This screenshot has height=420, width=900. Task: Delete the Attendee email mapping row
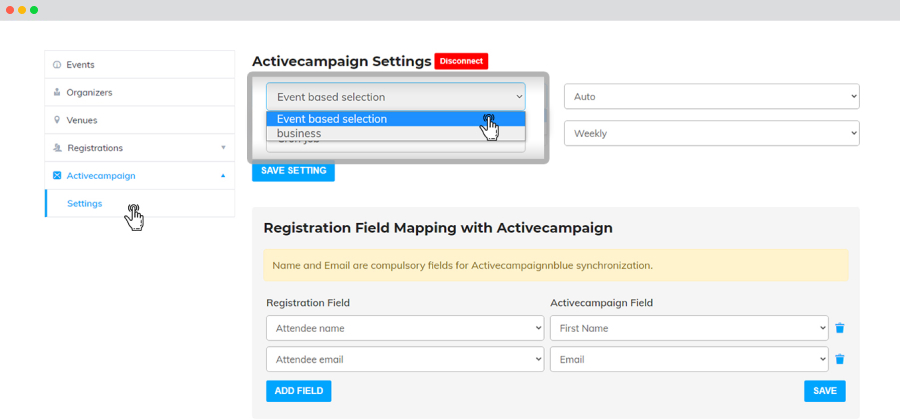840,359
